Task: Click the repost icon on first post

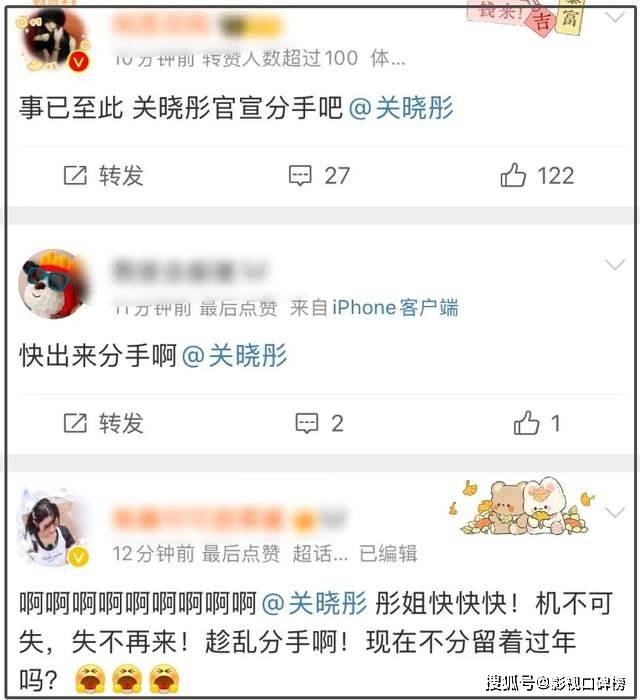Action: coord(75,175)
